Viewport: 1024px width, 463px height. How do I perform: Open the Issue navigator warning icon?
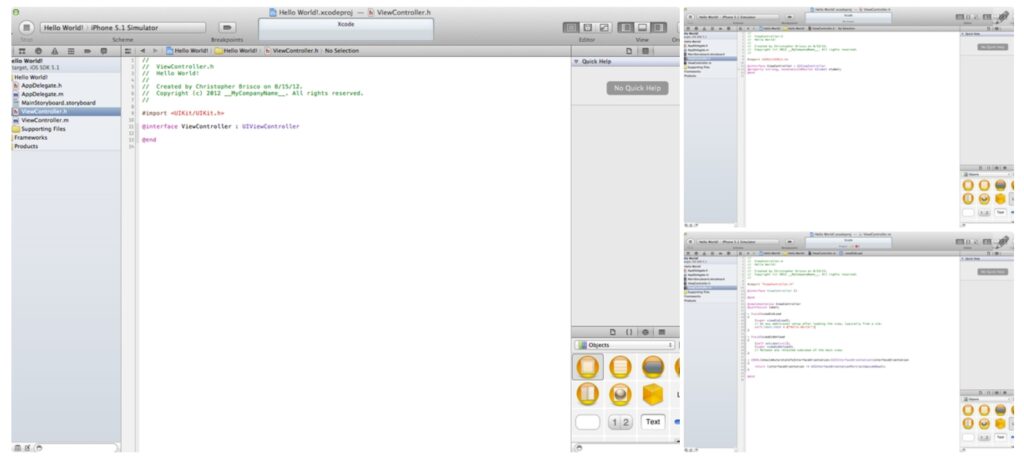tap(53, 50)
